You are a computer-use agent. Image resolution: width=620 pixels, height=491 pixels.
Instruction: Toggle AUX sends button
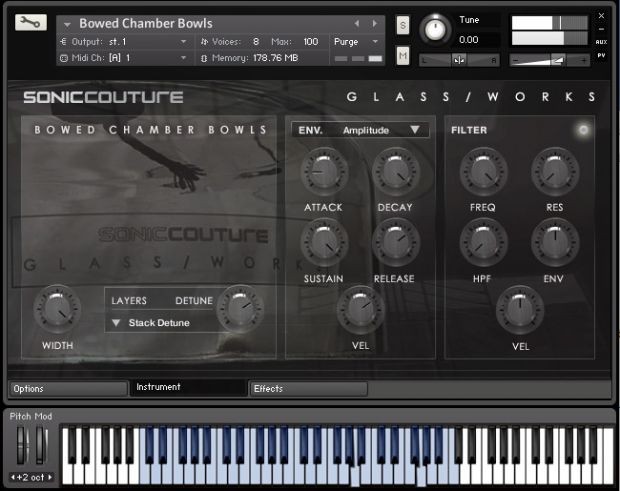tap(601, 42)
